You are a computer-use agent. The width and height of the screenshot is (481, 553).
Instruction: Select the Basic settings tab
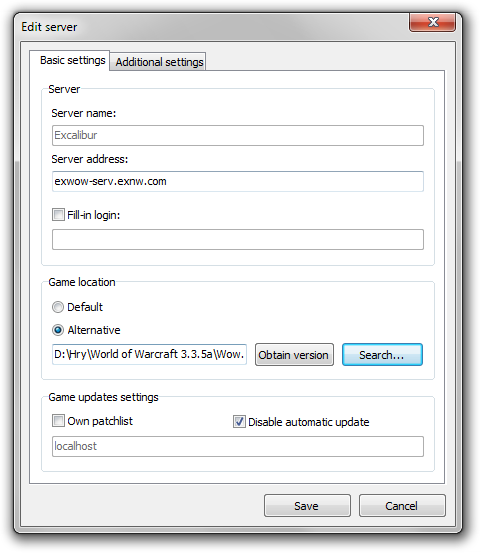point(70,60)
